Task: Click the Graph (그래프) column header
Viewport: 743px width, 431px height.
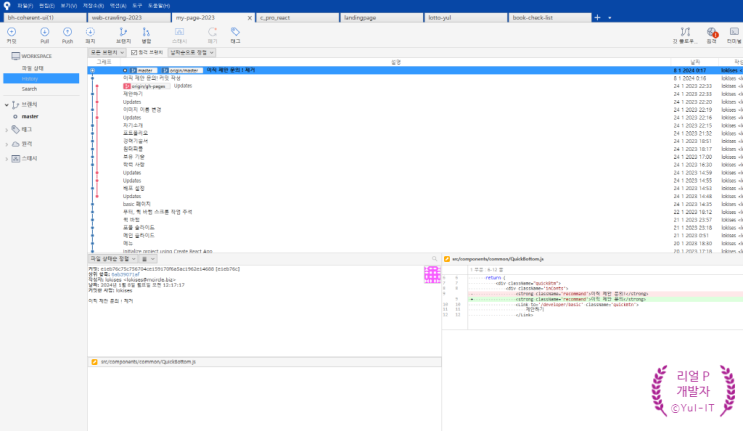Action: click(104, 62)
